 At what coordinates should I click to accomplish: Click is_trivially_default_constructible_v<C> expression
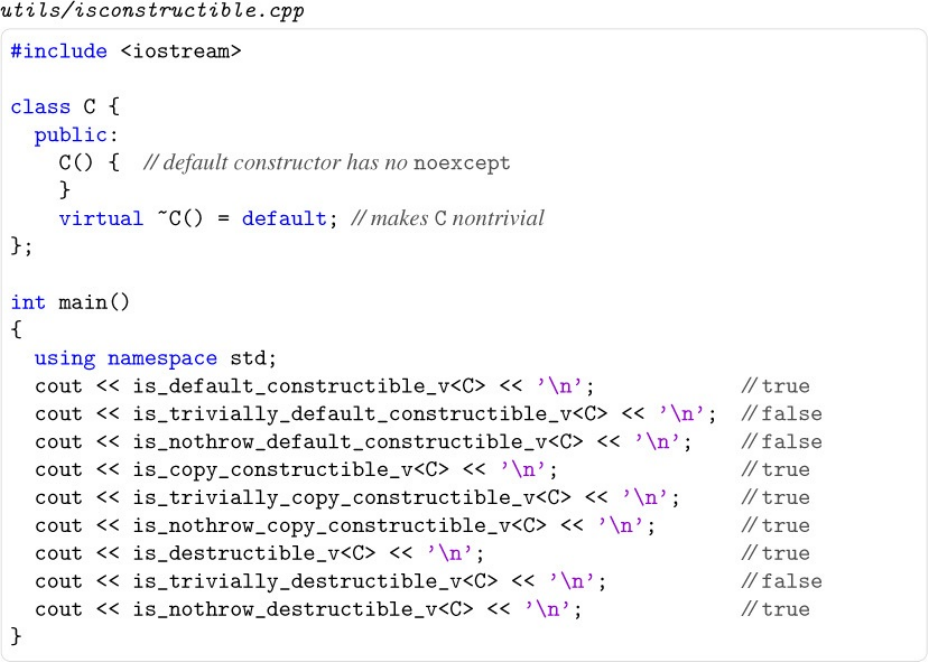(x=370, y=414)
